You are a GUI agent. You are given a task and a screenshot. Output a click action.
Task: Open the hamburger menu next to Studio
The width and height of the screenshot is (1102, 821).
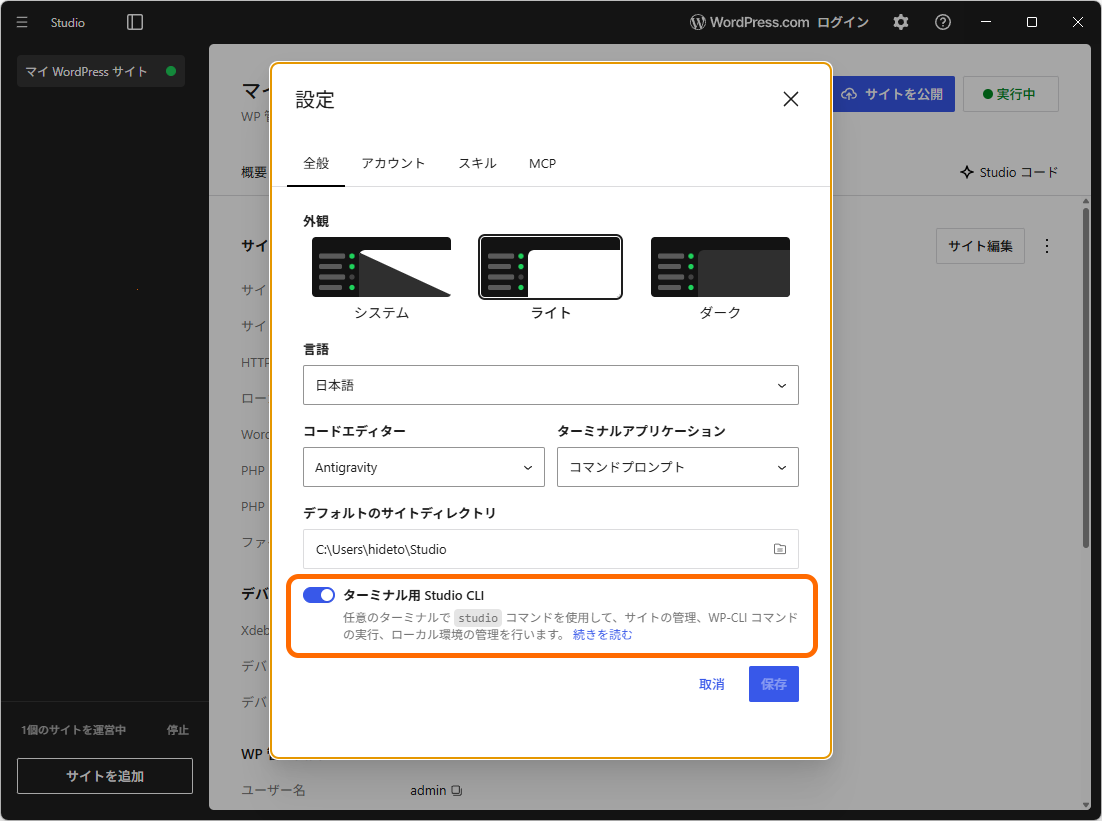pyautogui.click(x=22, y=22)
